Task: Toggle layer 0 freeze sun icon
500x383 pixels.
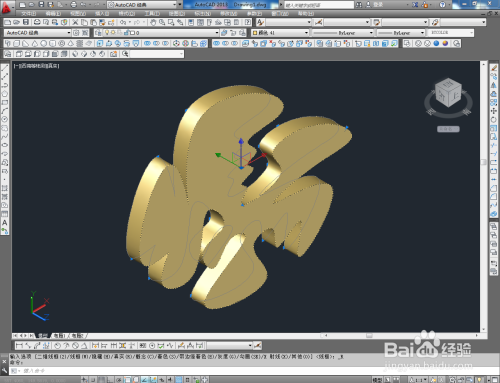Action: [113, 33]
